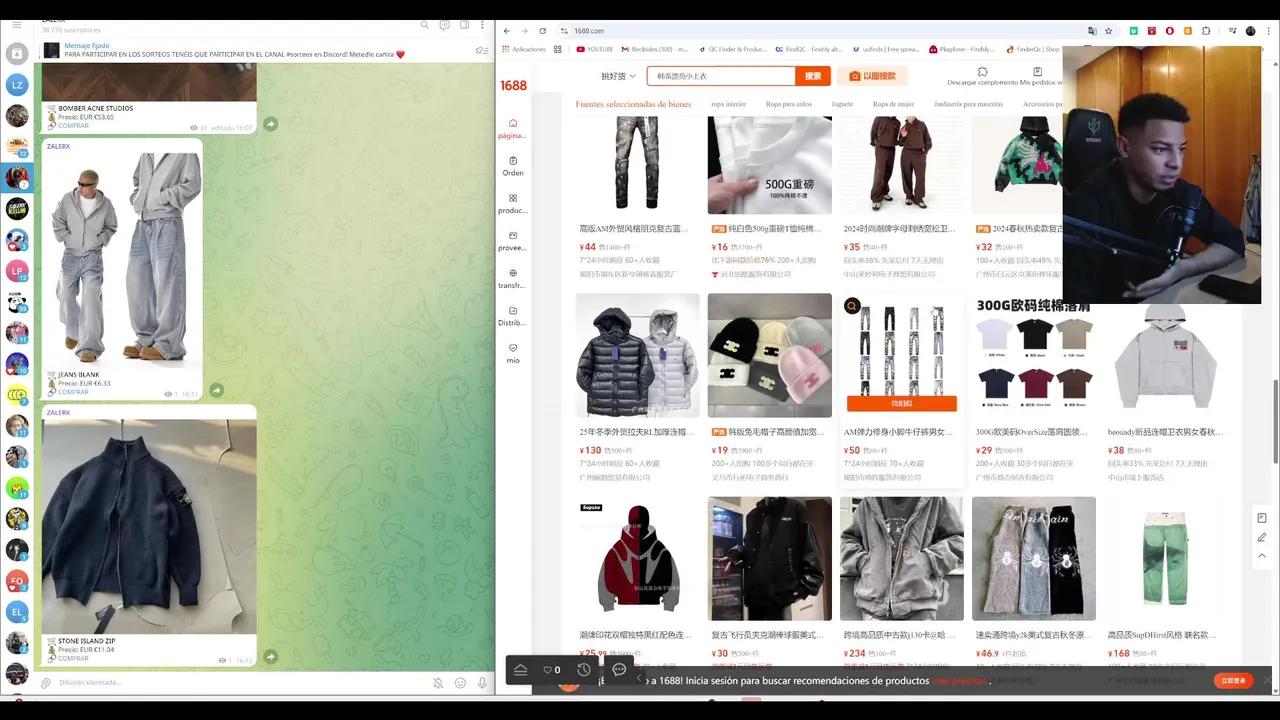Click the orange 搜索 search button
1280x720 pixels.
coord(813,76)
